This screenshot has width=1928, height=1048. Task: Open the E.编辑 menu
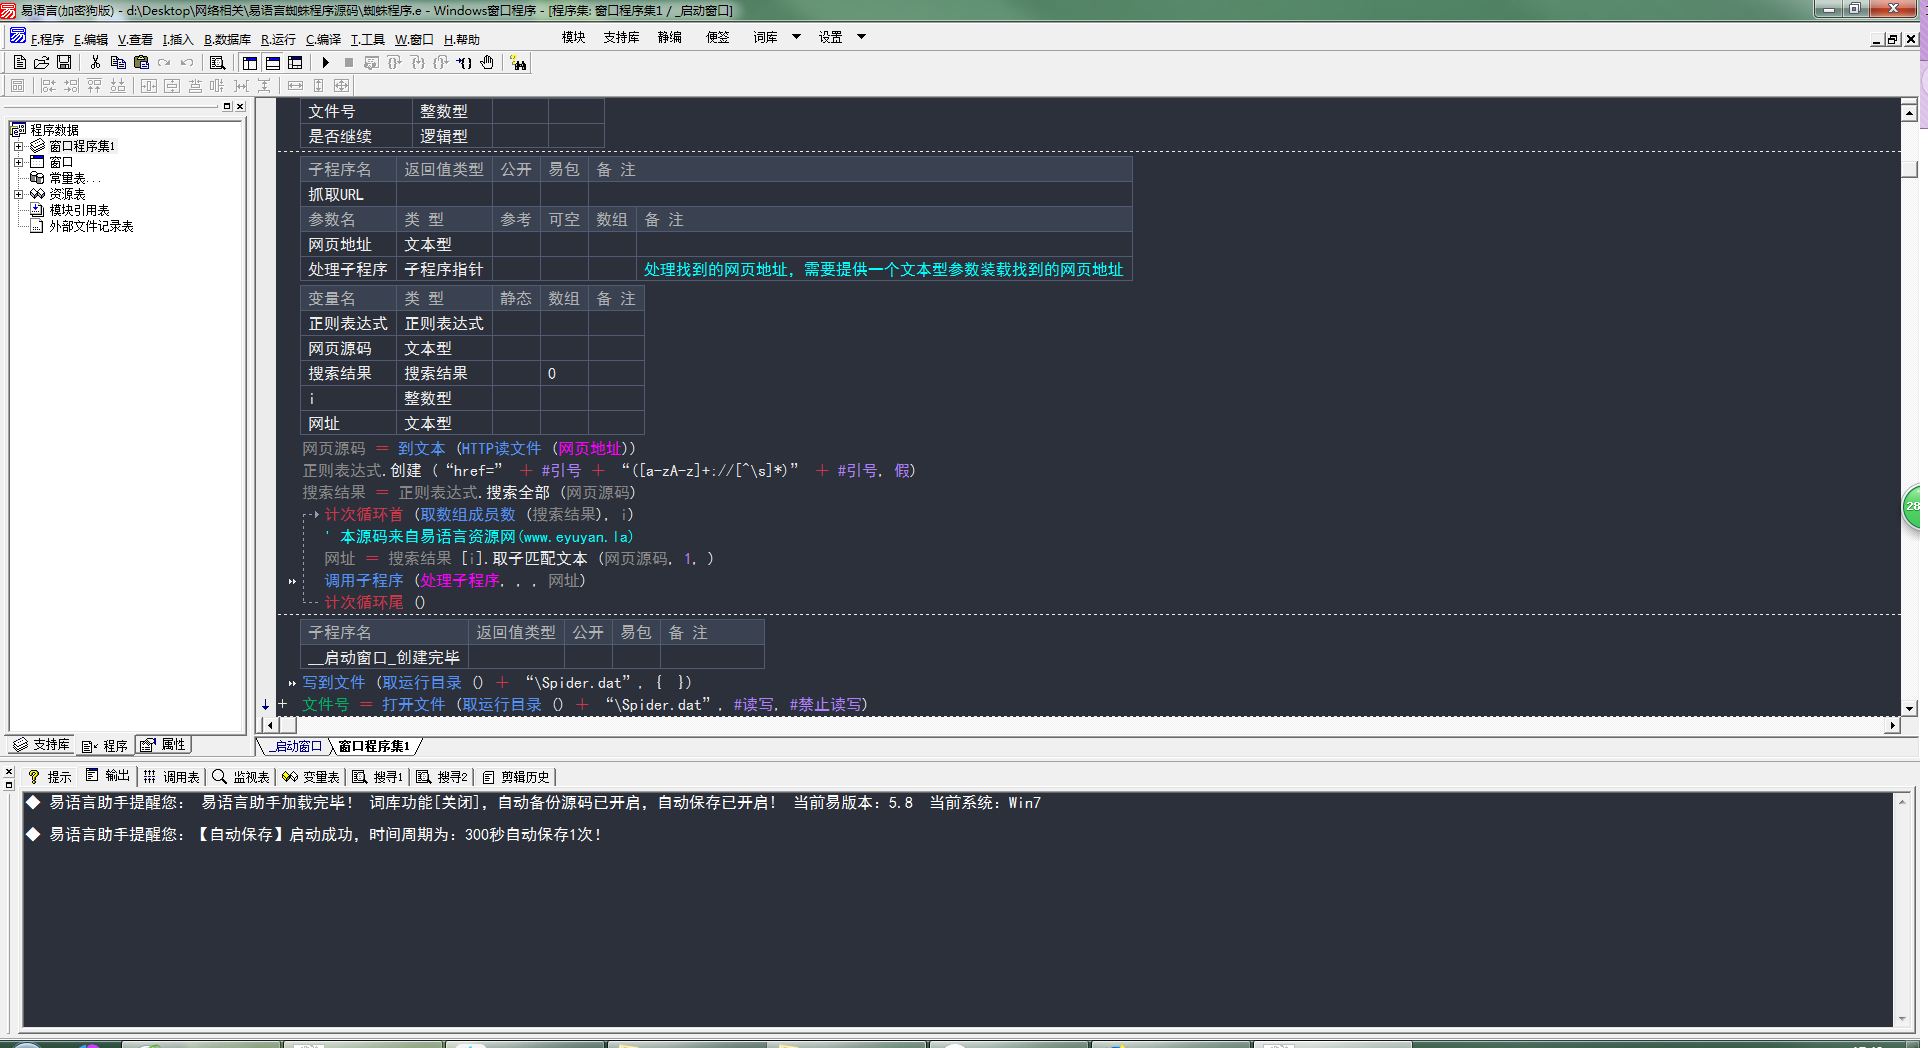pos(91,40)
